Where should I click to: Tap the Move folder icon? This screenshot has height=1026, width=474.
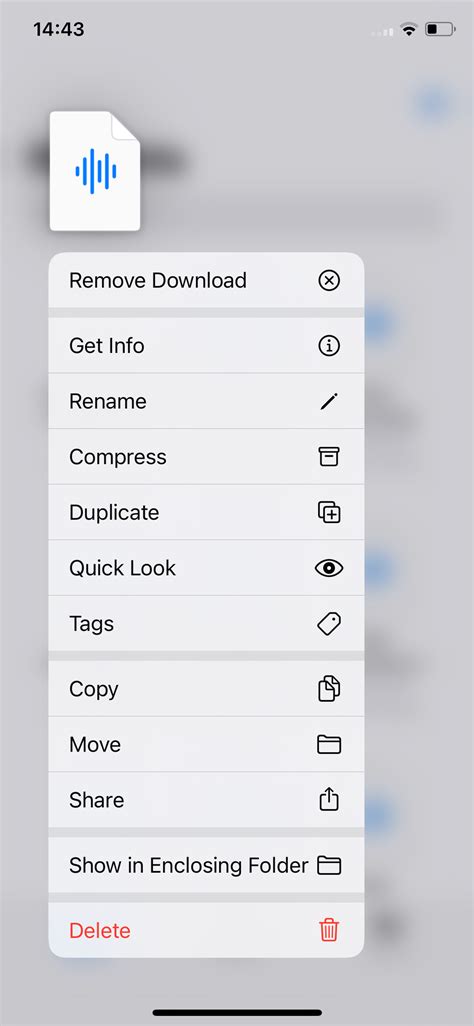click(329, 745)
